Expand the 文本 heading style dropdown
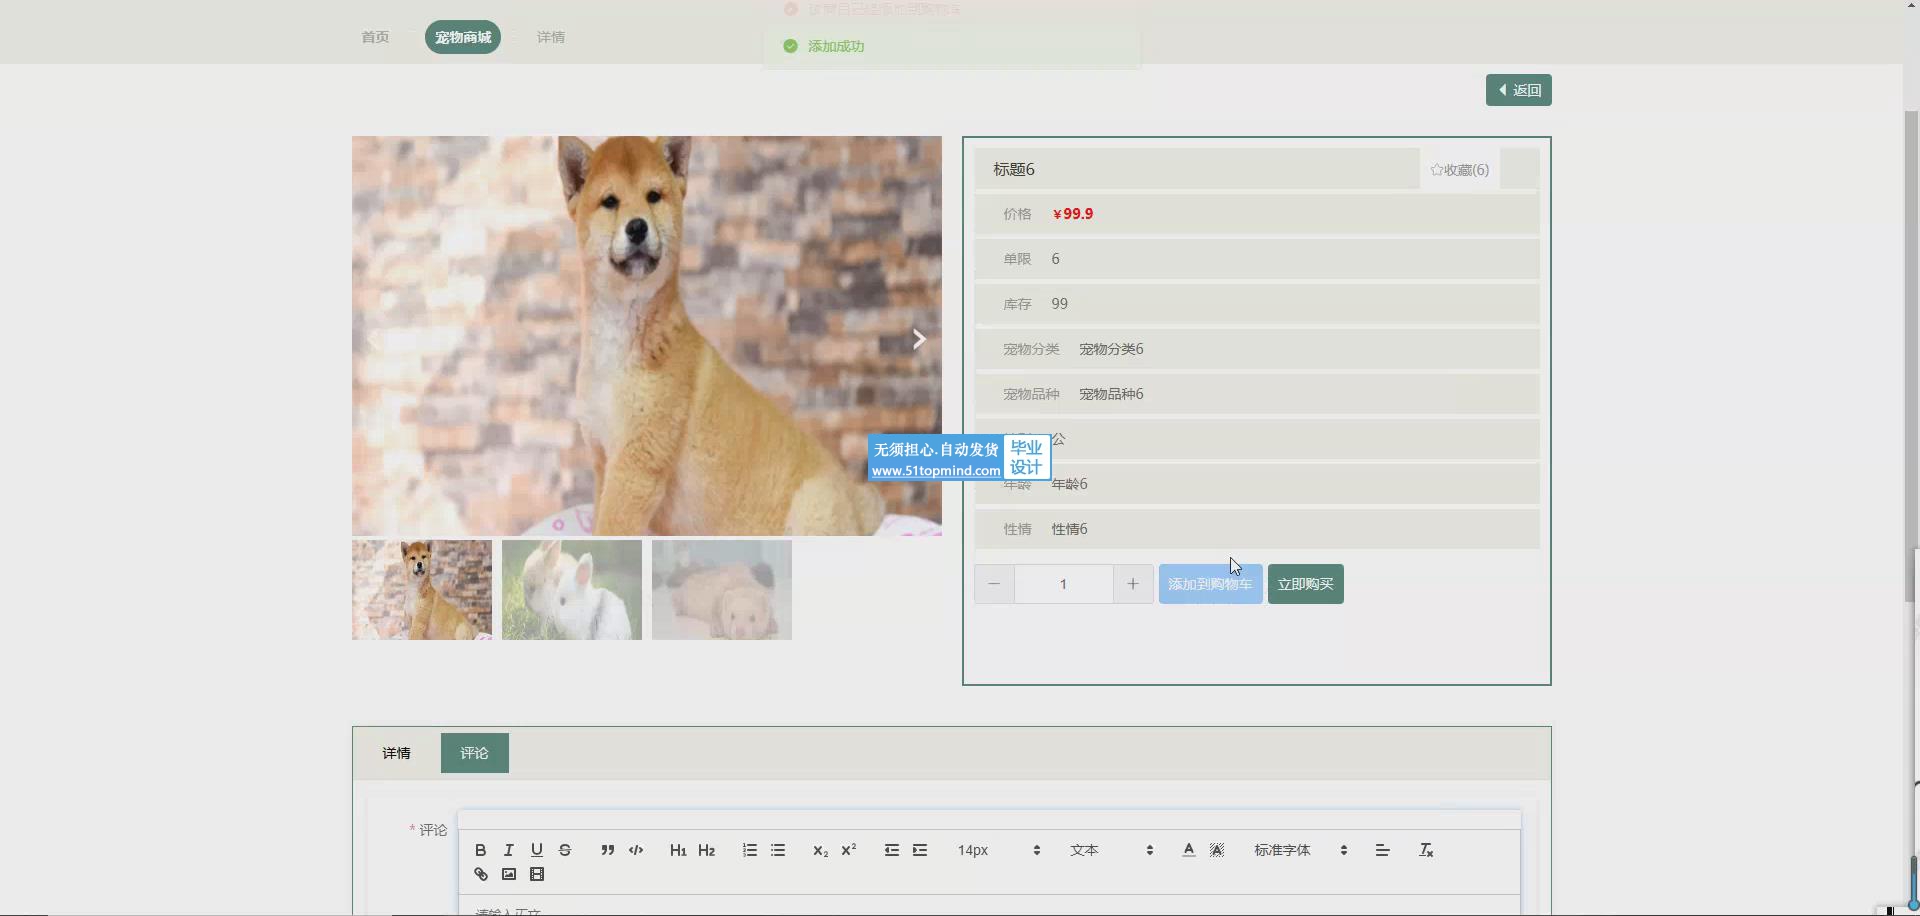The width and height of the screenshot is (1920, 916). coord(1111,850)
